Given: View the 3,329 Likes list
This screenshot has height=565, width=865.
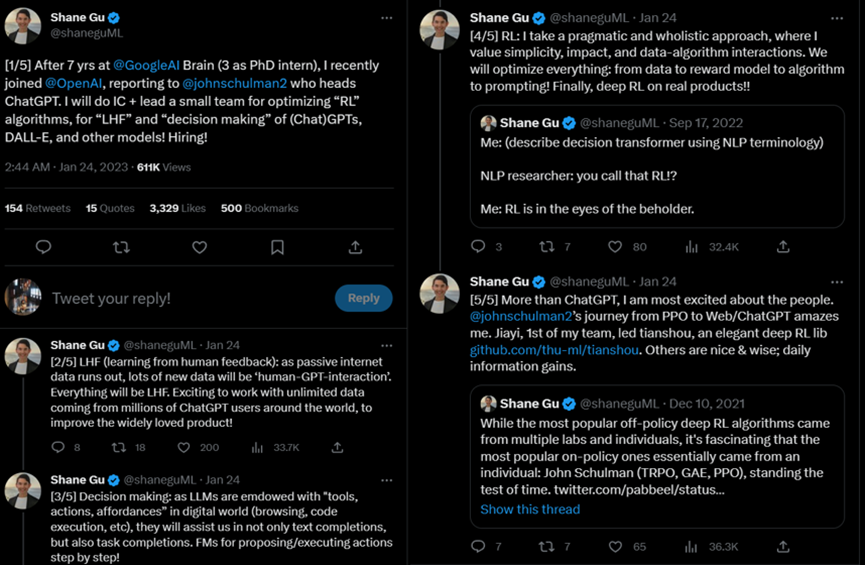Looking at the screenshot, I should click(177, 208).
